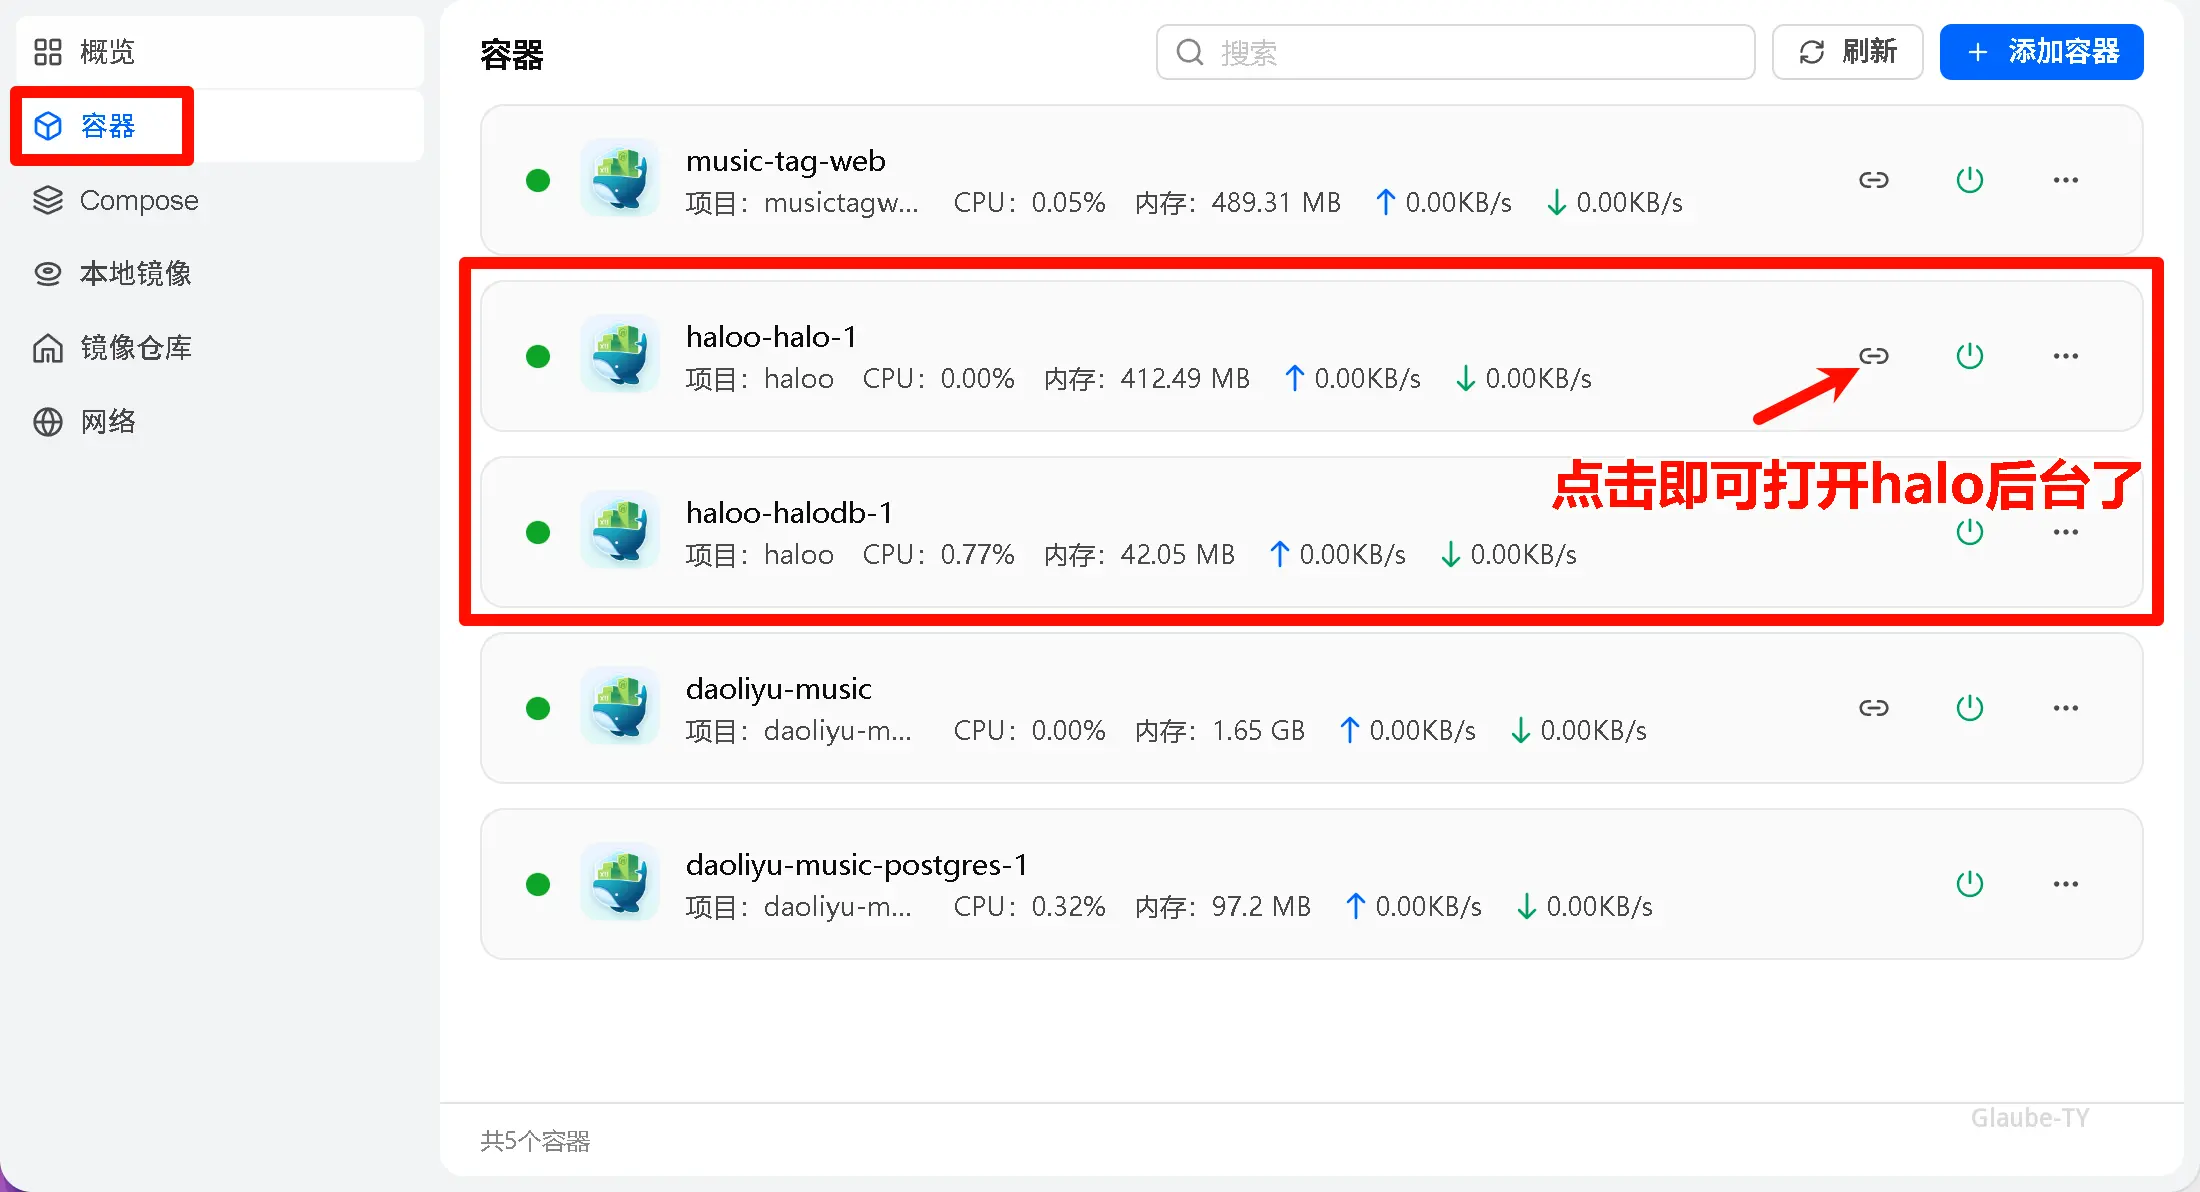2200x1192 pixels.
Task: Open haloo-halo-1 web link icon
Action: click(x=1873, y=356)
